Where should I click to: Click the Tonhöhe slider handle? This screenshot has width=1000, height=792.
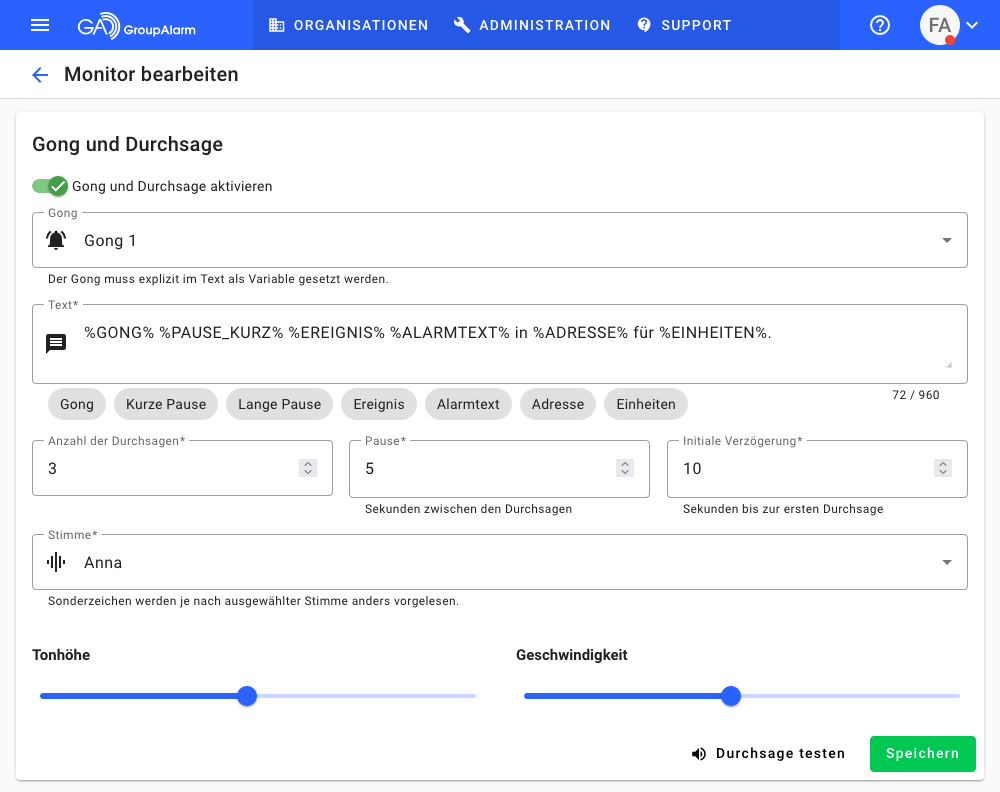coord(247,696)
